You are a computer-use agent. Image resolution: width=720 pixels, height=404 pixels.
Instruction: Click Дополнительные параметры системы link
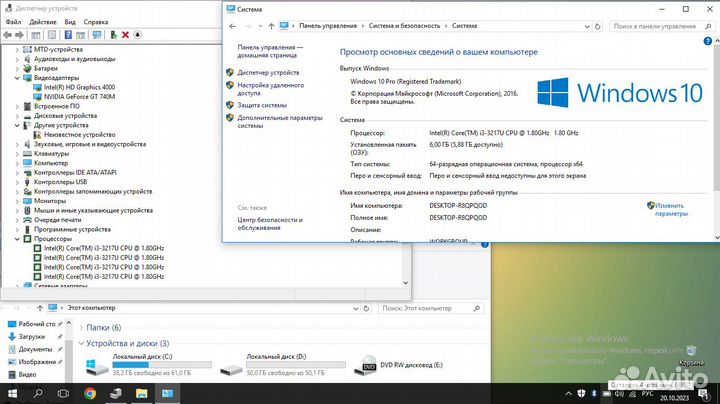(280, 122)
